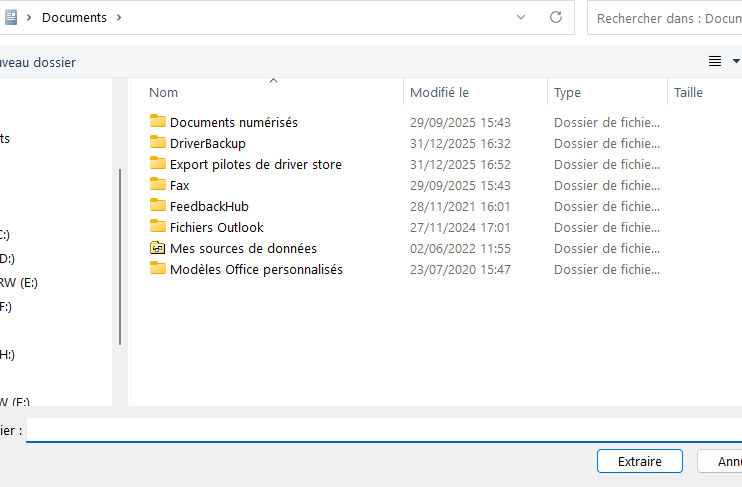Click the date 31/12/2025 16:32
This screenshot has height=487, width=742.
[460, 143]
